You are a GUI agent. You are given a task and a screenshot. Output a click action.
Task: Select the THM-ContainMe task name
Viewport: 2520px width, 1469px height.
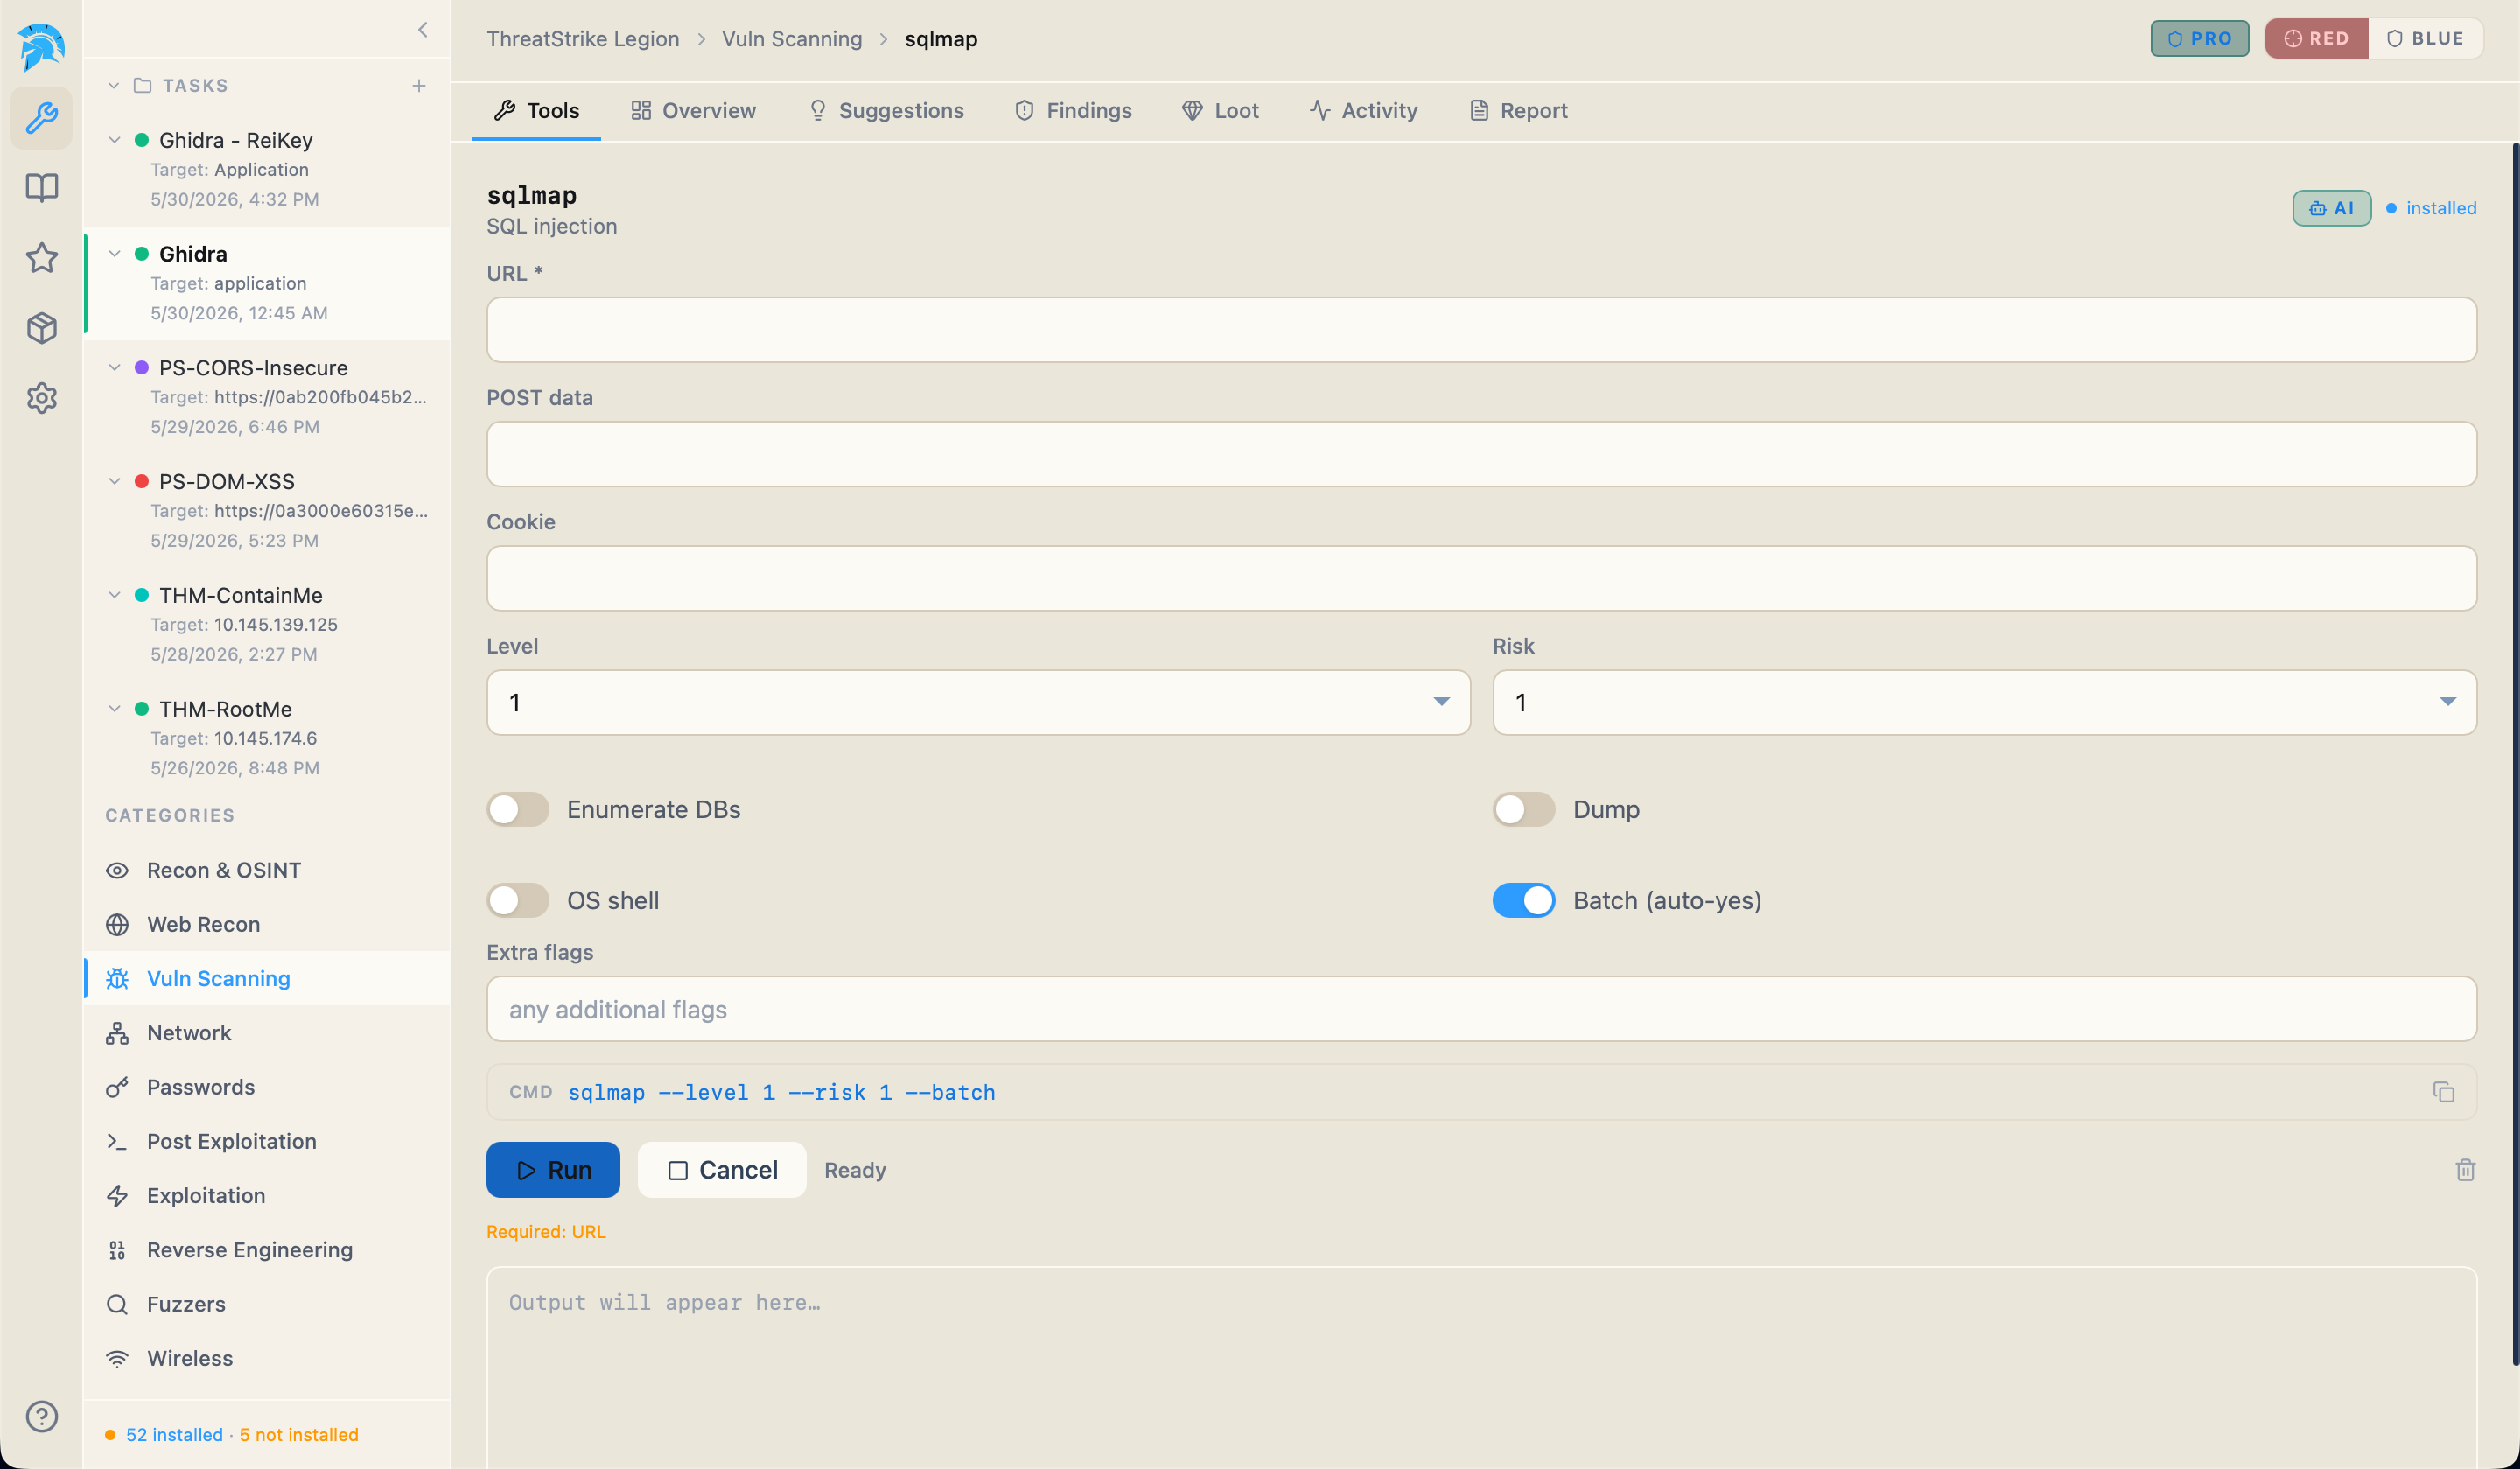(x=241, y=595)
